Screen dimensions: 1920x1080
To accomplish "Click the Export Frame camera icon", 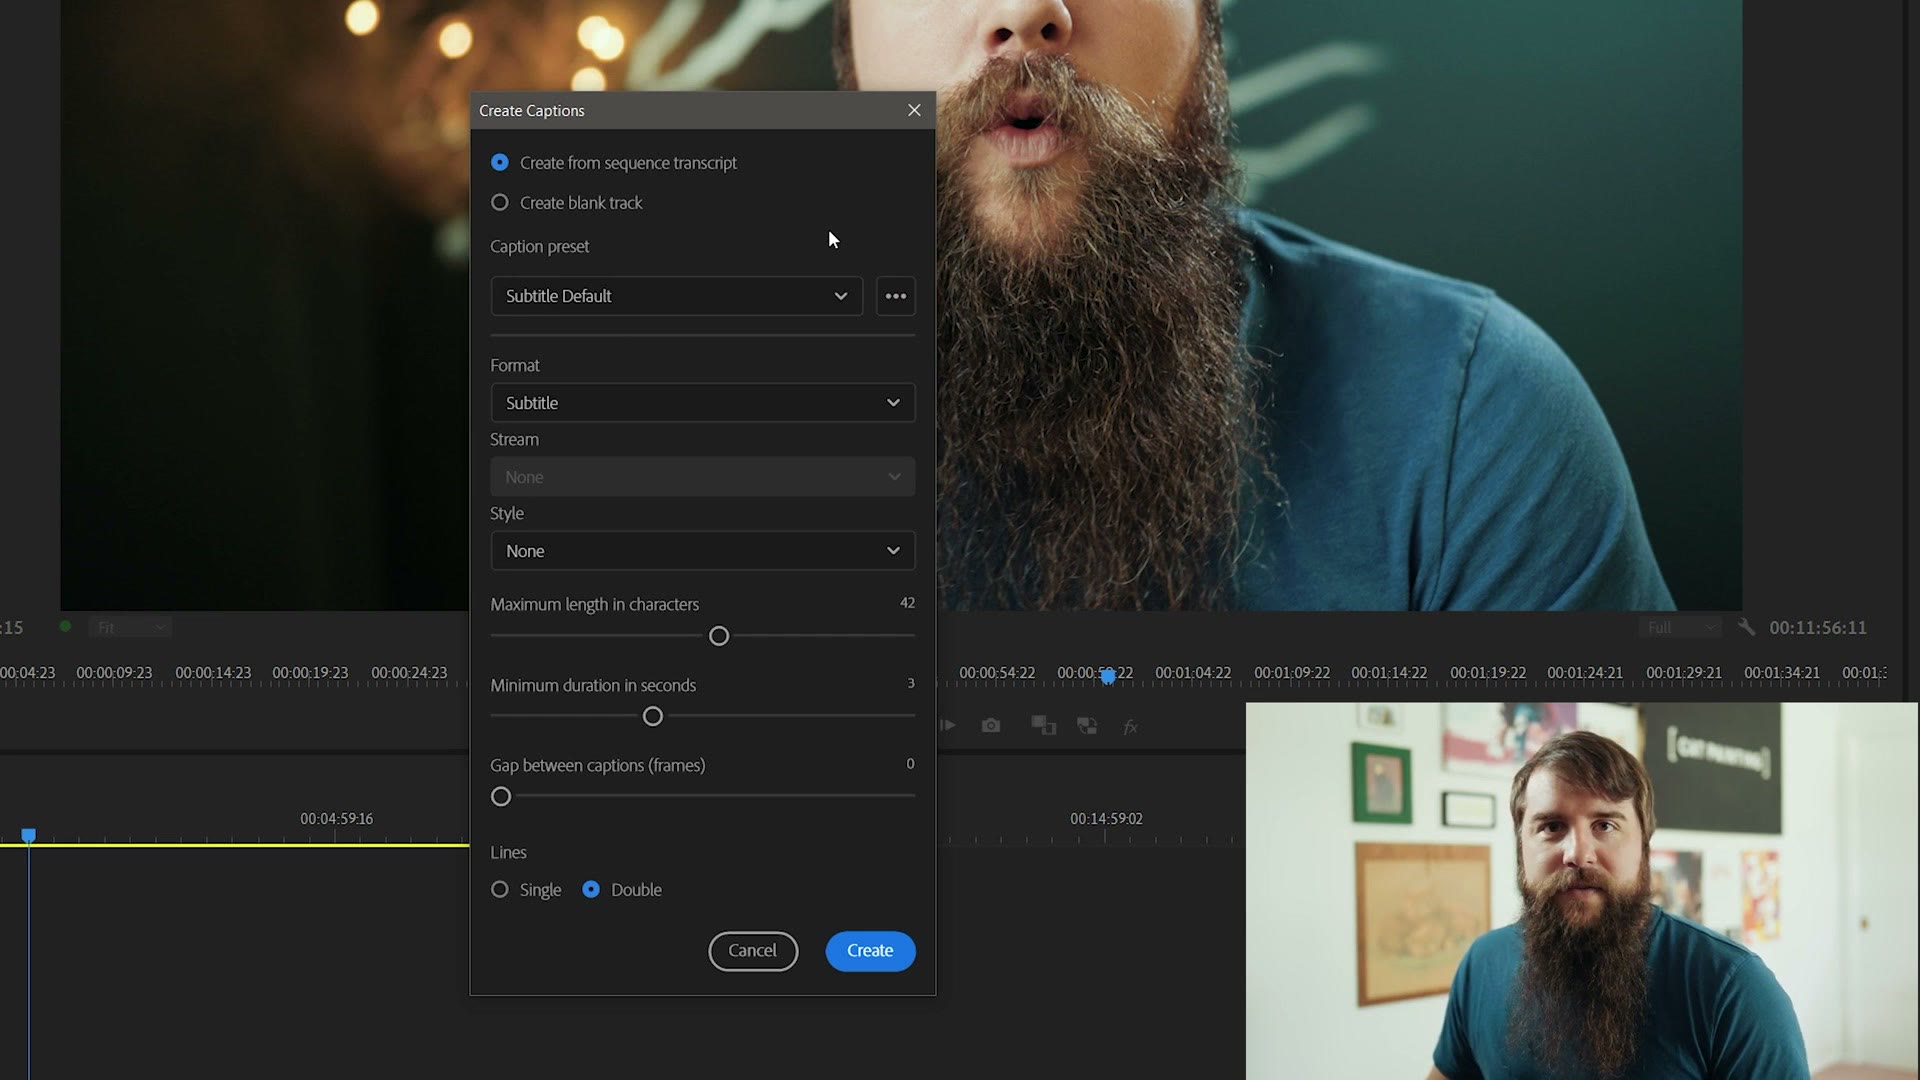I will click(x=991, y=725).
